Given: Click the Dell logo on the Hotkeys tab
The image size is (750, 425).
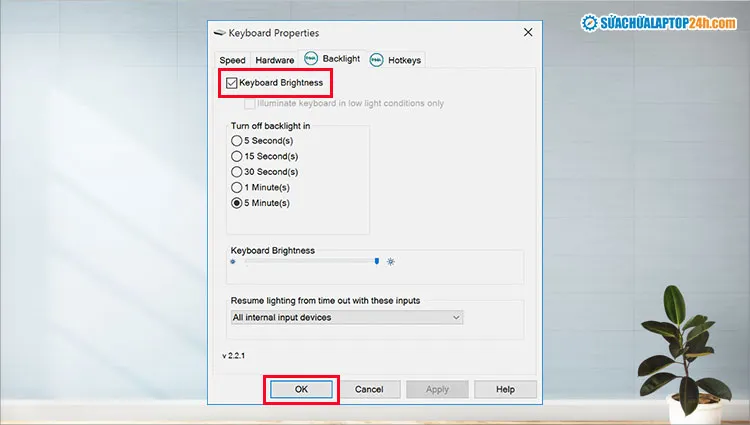Looking at the screenshot, I should click(x=377, y=59).
